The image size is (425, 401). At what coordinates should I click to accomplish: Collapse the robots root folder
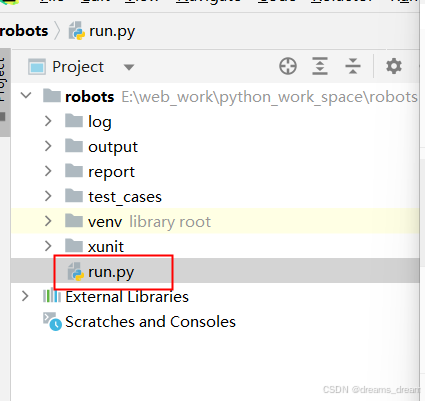[x=26, y=96]
